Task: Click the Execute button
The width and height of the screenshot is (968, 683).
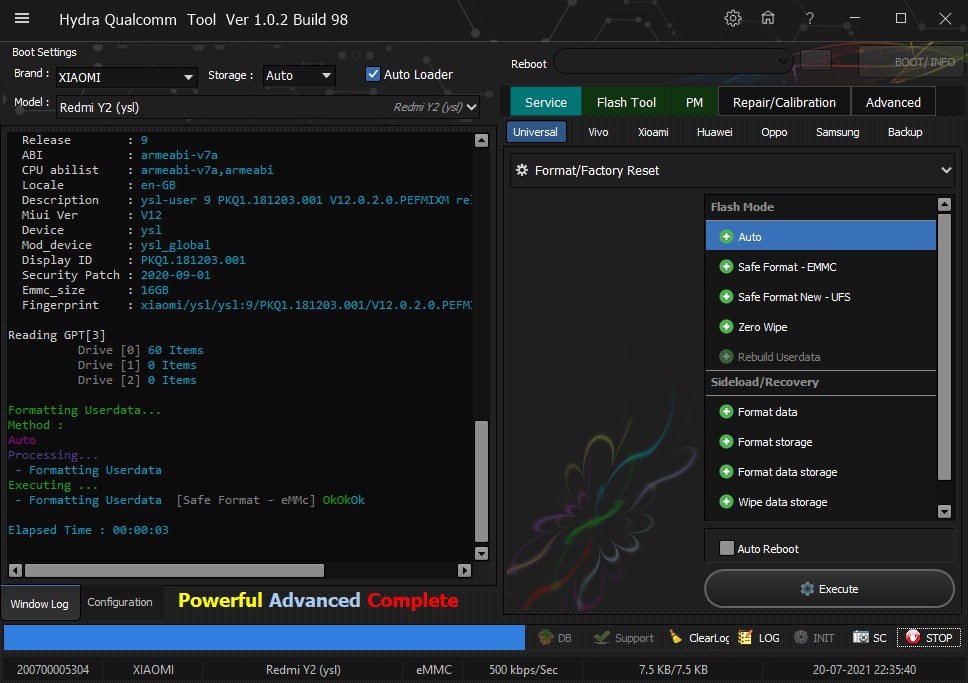Action: (x=829, y=589)
